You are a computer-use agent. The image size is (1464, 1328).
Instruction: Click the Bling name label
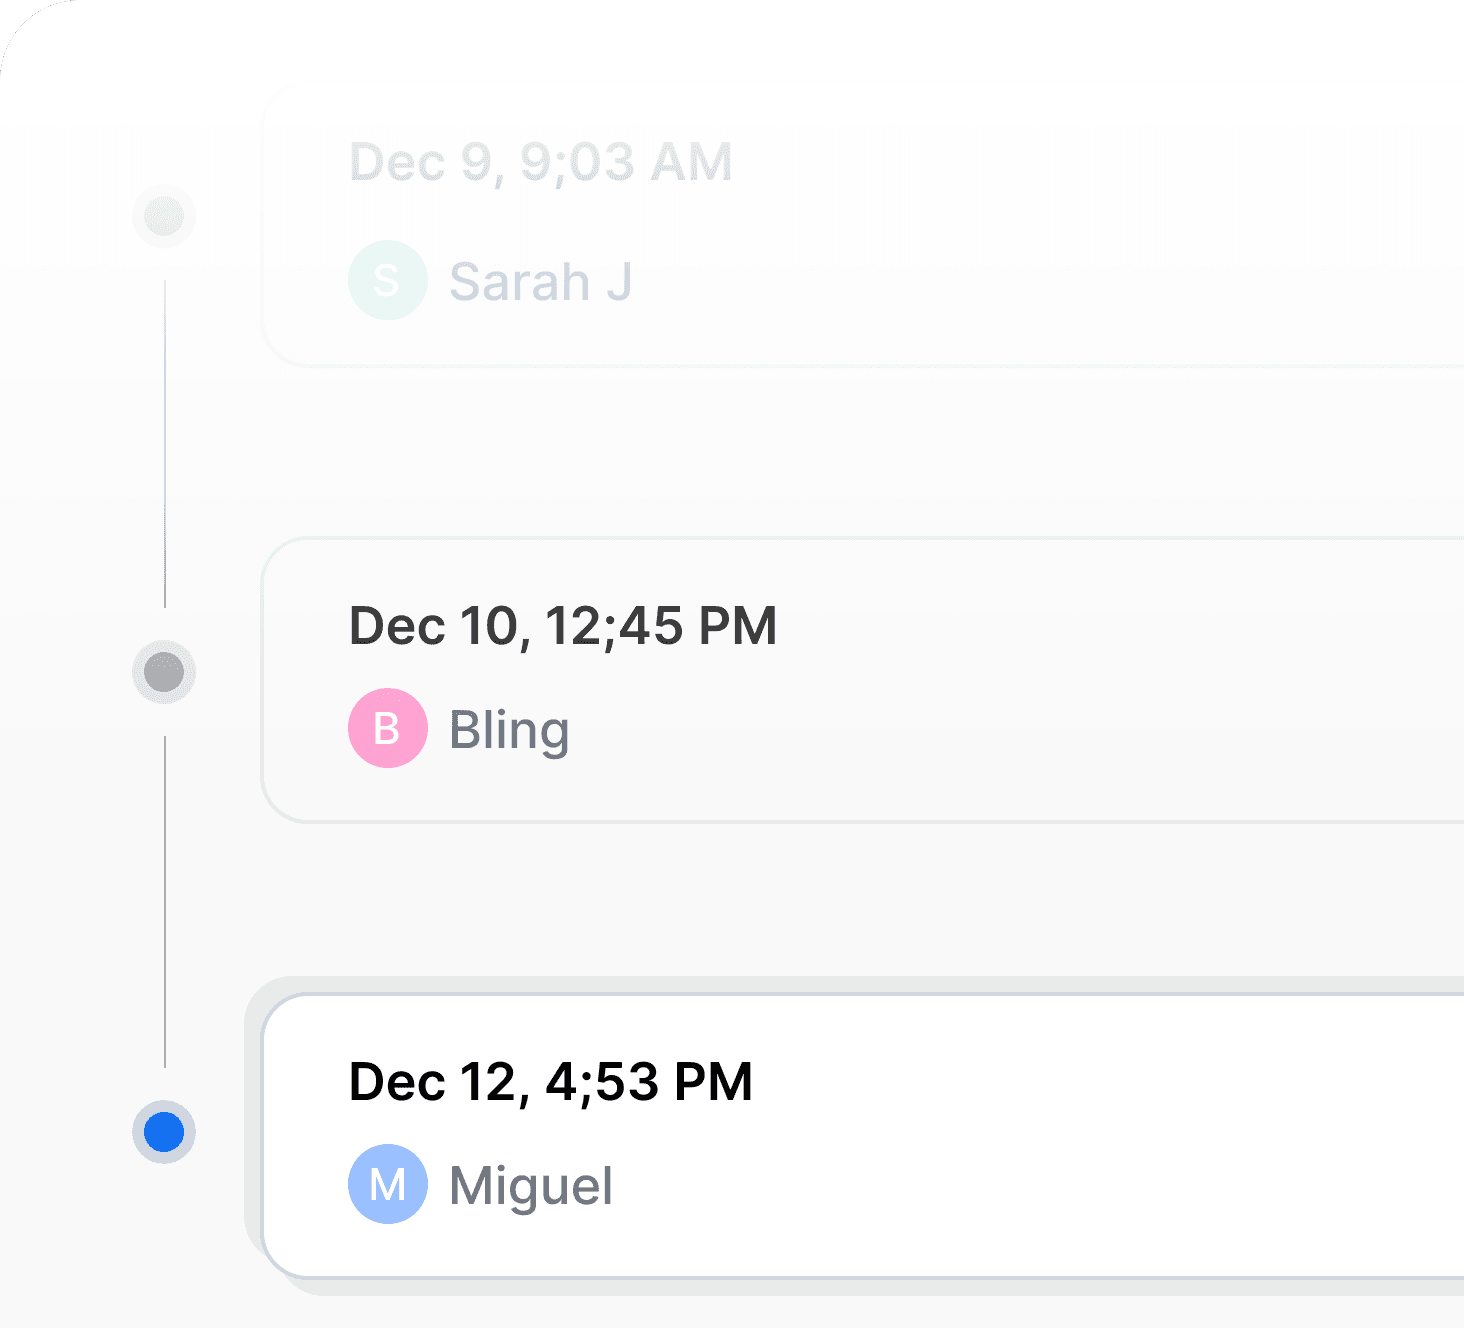pyautogui.click(x=509, y=730)
